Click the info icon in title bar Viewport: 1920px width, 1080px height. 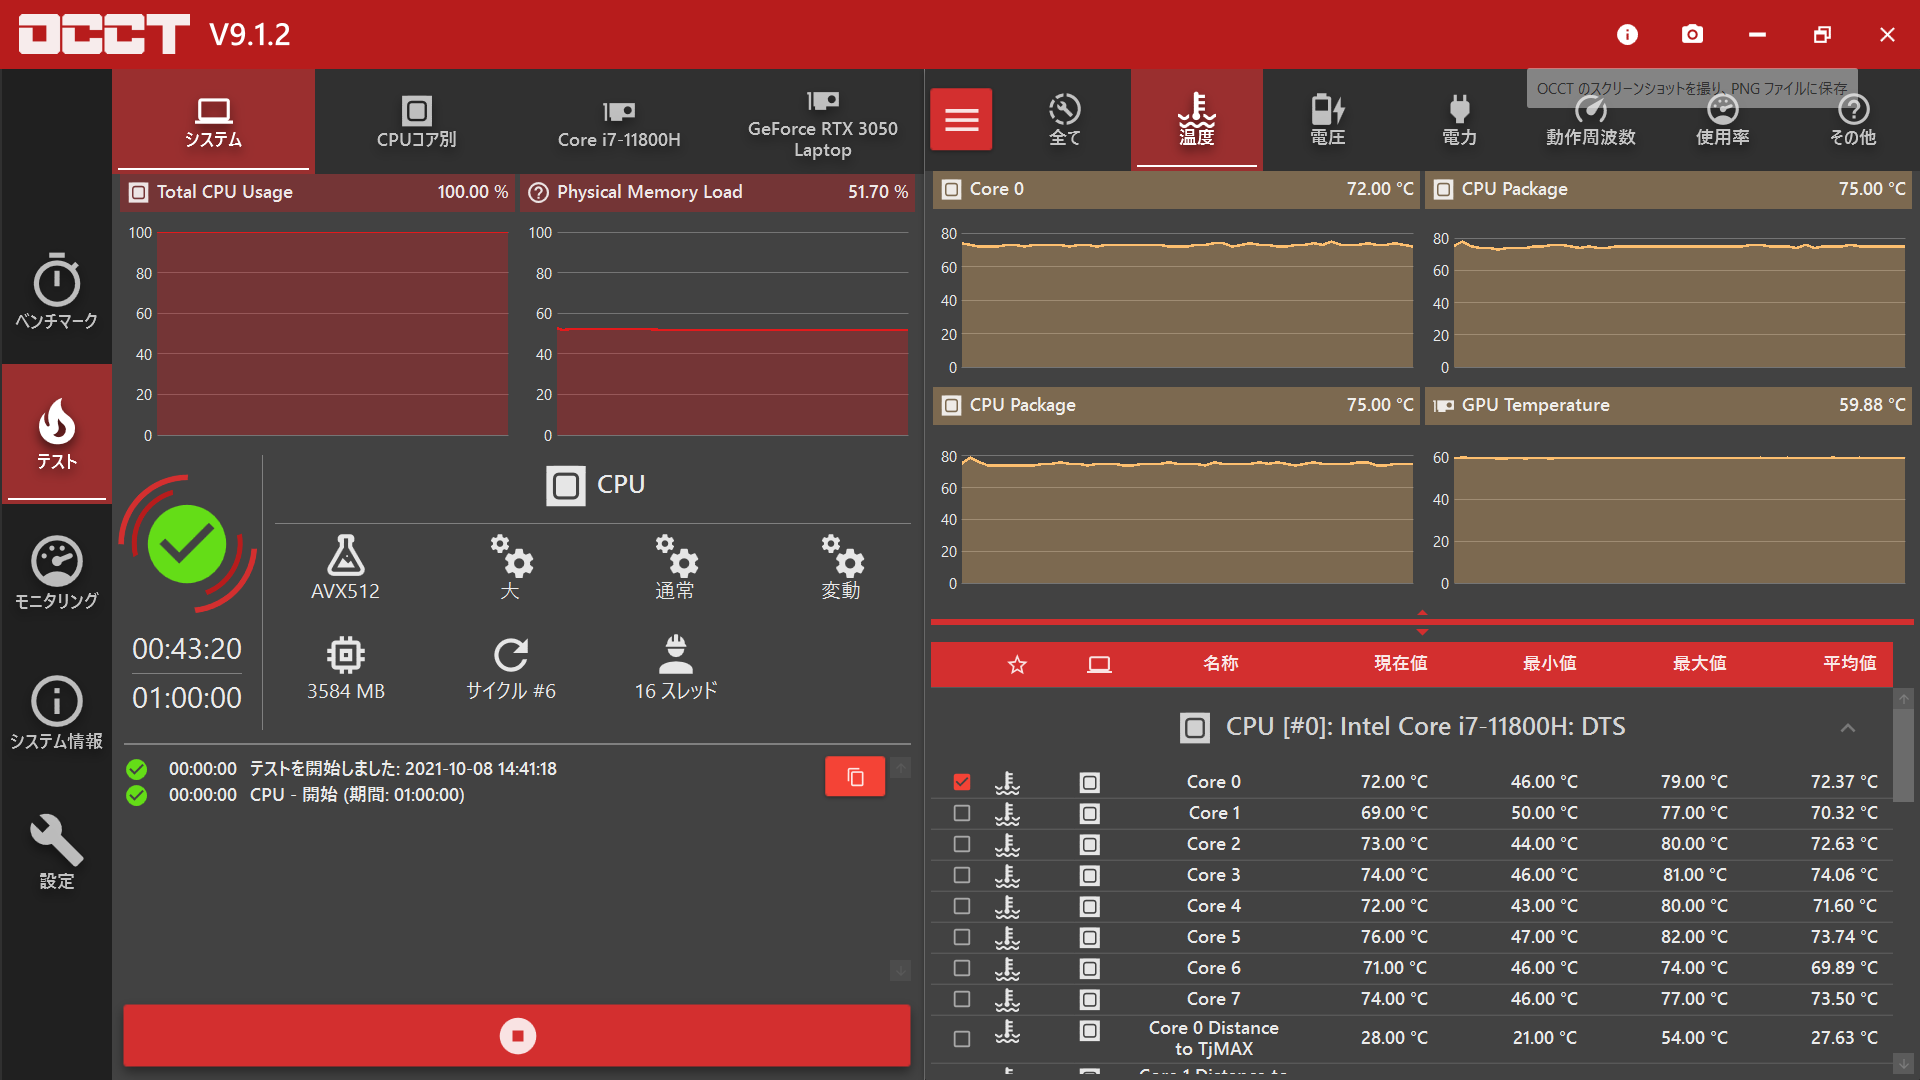coord(1627,35)
